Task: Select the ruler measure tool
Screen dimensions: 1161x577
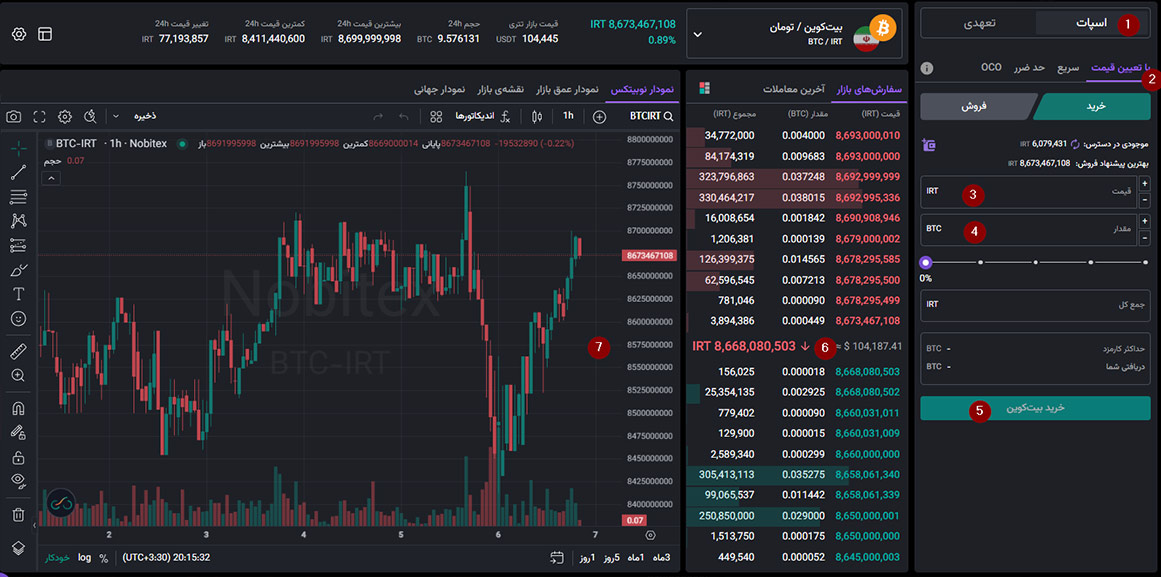Action: (19, 351)
